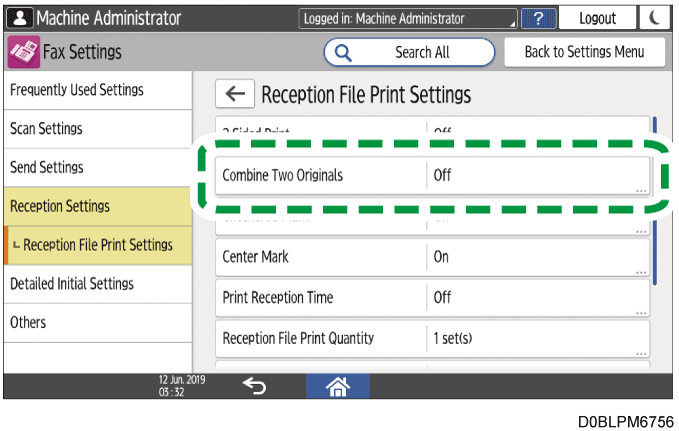Click the Fax Settings icon
The height and width of the screenshot is (431, 679).
point(20,52)
